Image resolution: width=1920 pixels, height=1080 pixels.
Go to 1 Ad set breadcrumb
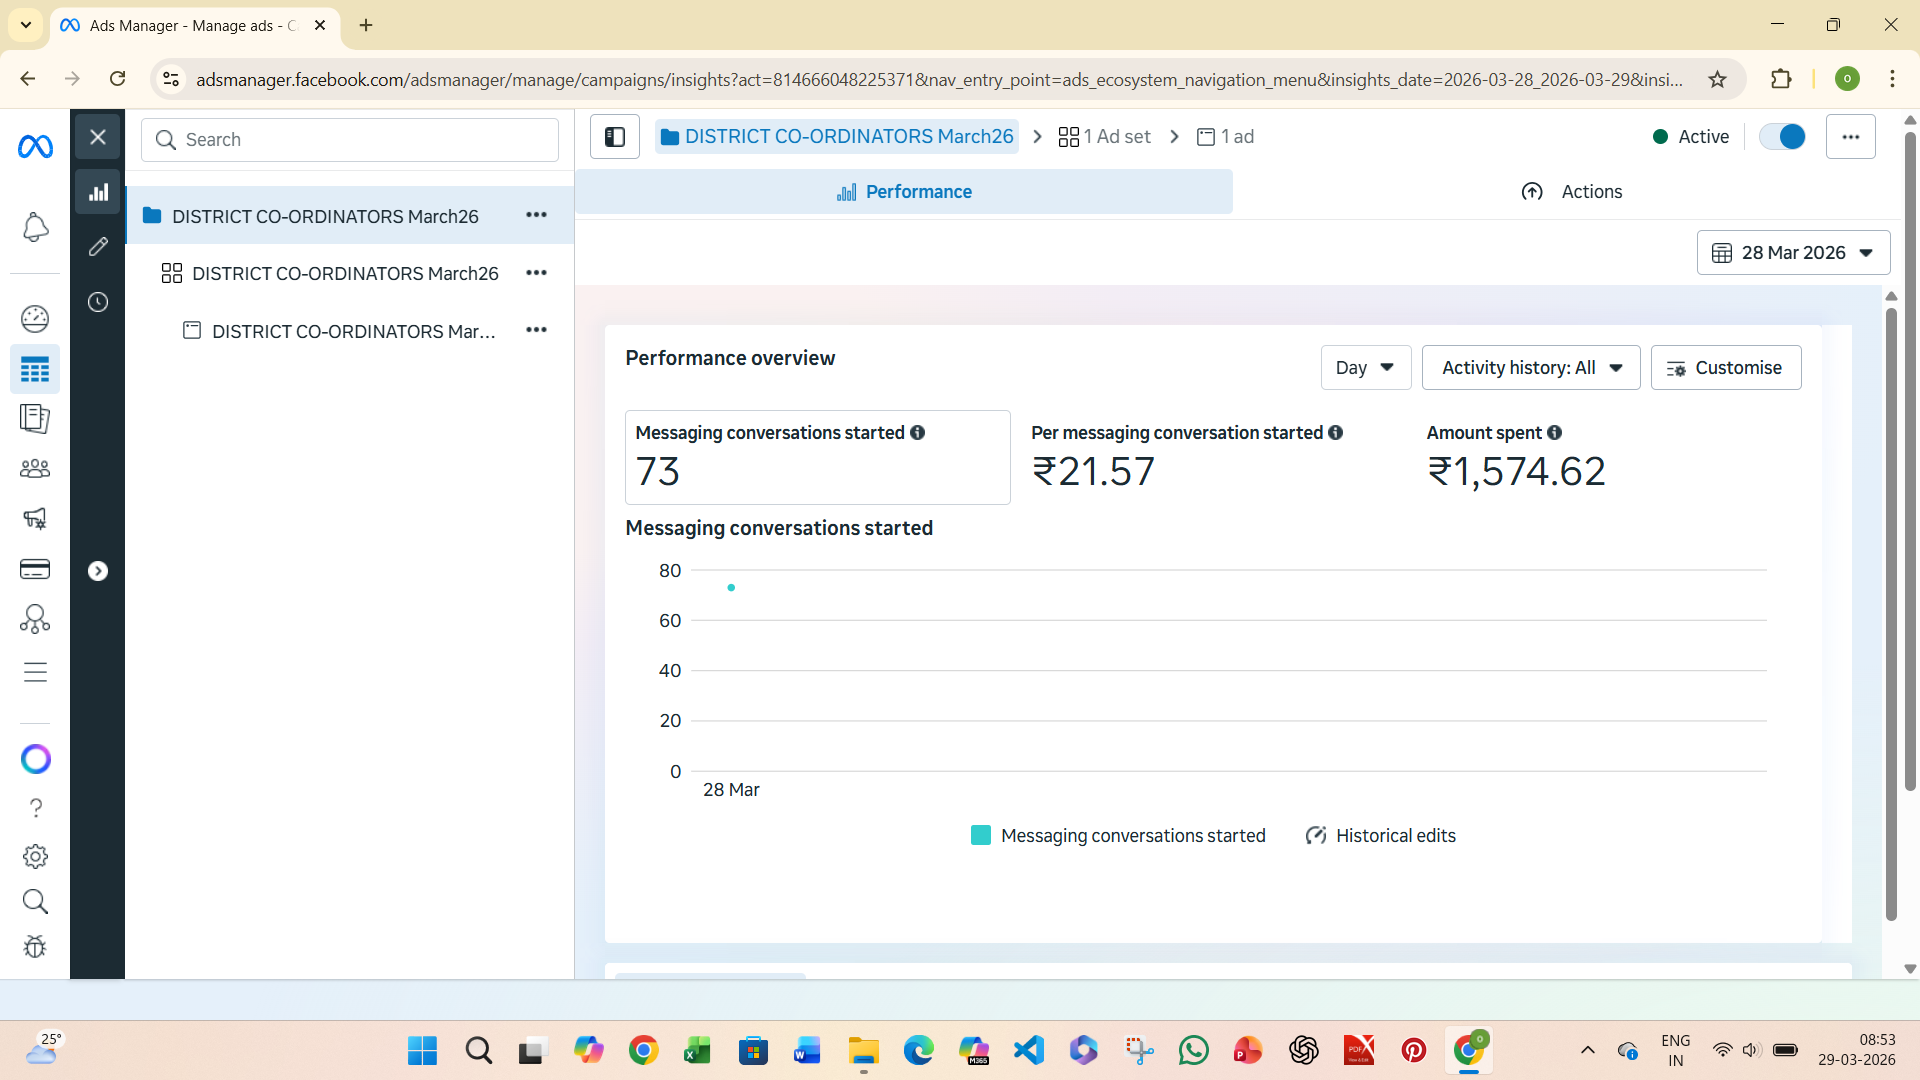(1105, 137)
